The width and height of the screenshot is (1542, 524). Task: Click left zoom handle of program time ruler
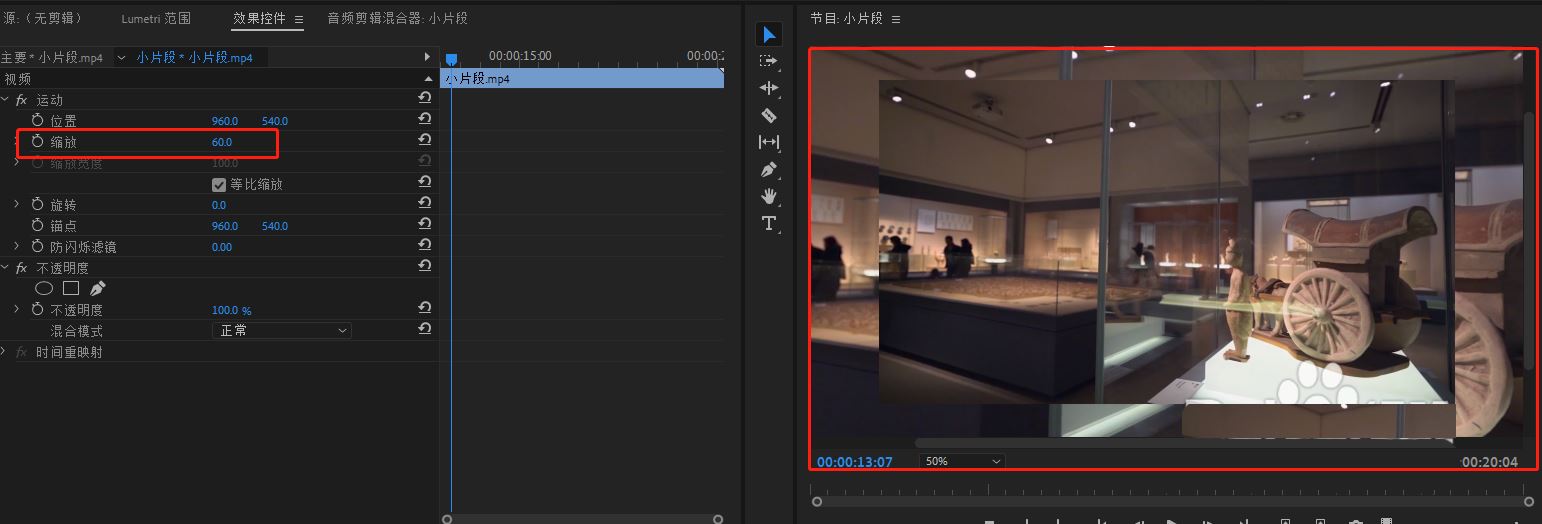817,501
